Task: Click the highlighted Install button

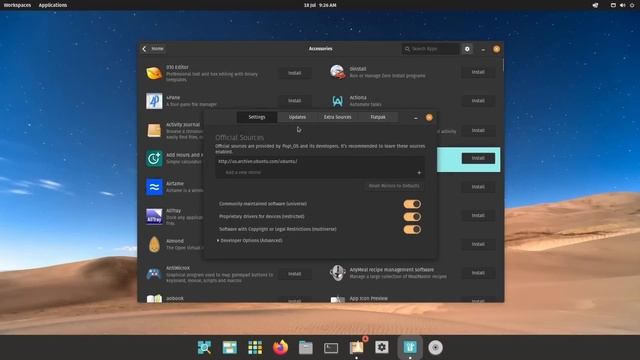Action: coord(478,158)
